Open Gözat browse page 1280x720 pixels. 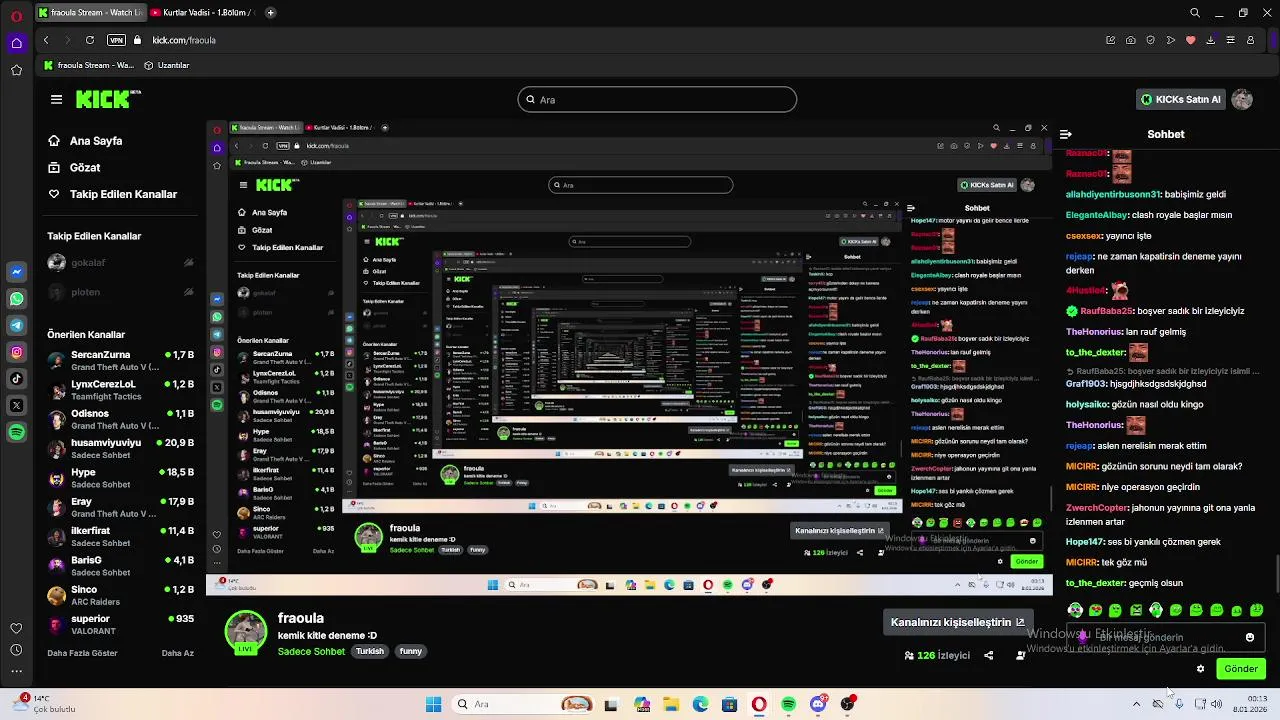pos(75,168)
